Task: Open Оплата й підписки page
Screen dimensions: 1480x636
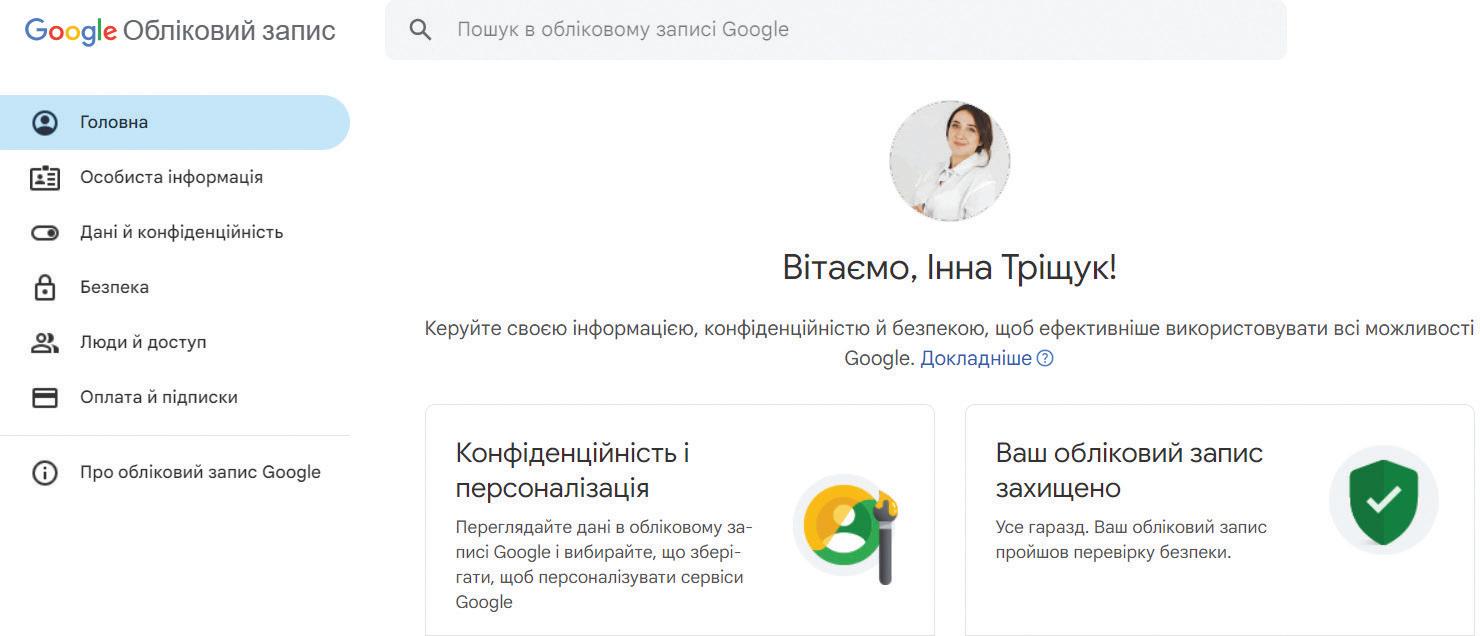Action: pyautogui.click(x=175, y=397)
